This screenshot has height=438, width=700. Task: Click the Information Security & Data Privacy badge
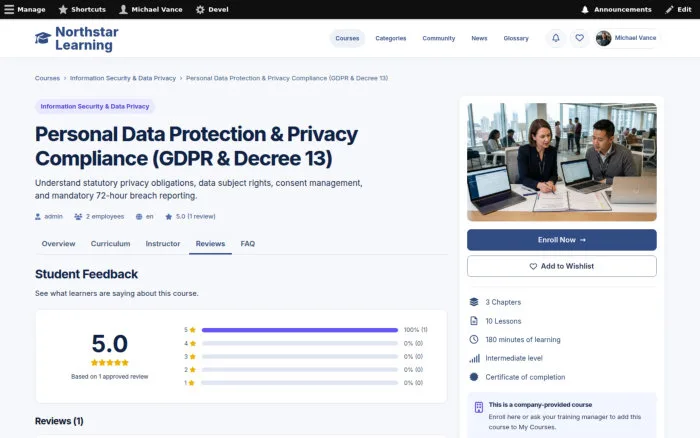coord(95,106)
